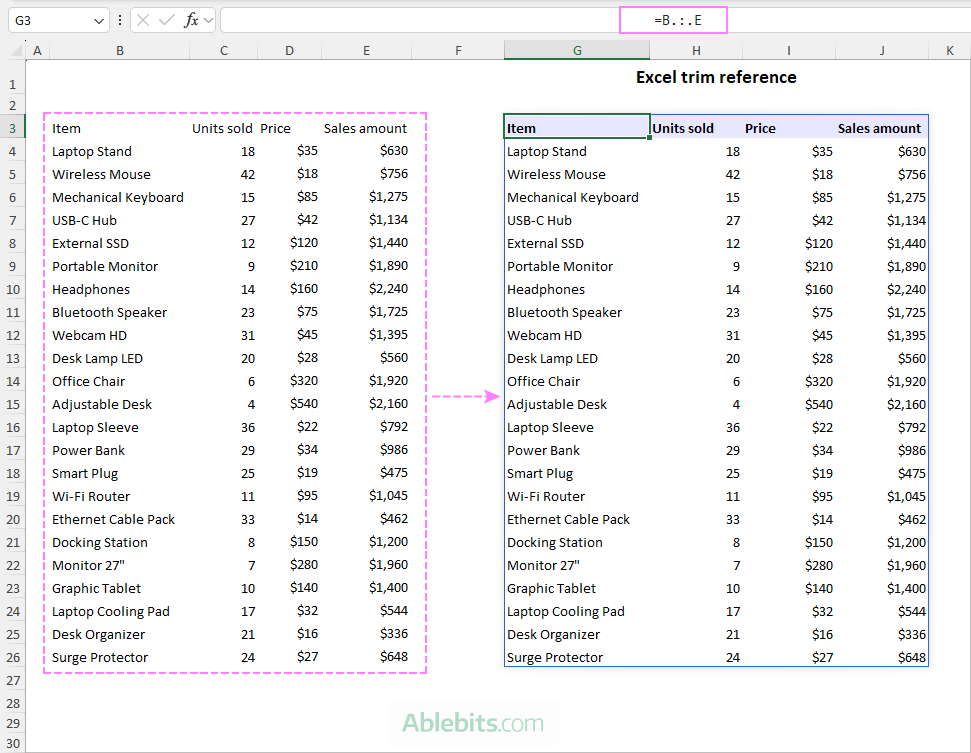This screenshot has height=753, width=971.
Task: Collapse the Name Box dropdown list
Action: [x=97, y=19]
